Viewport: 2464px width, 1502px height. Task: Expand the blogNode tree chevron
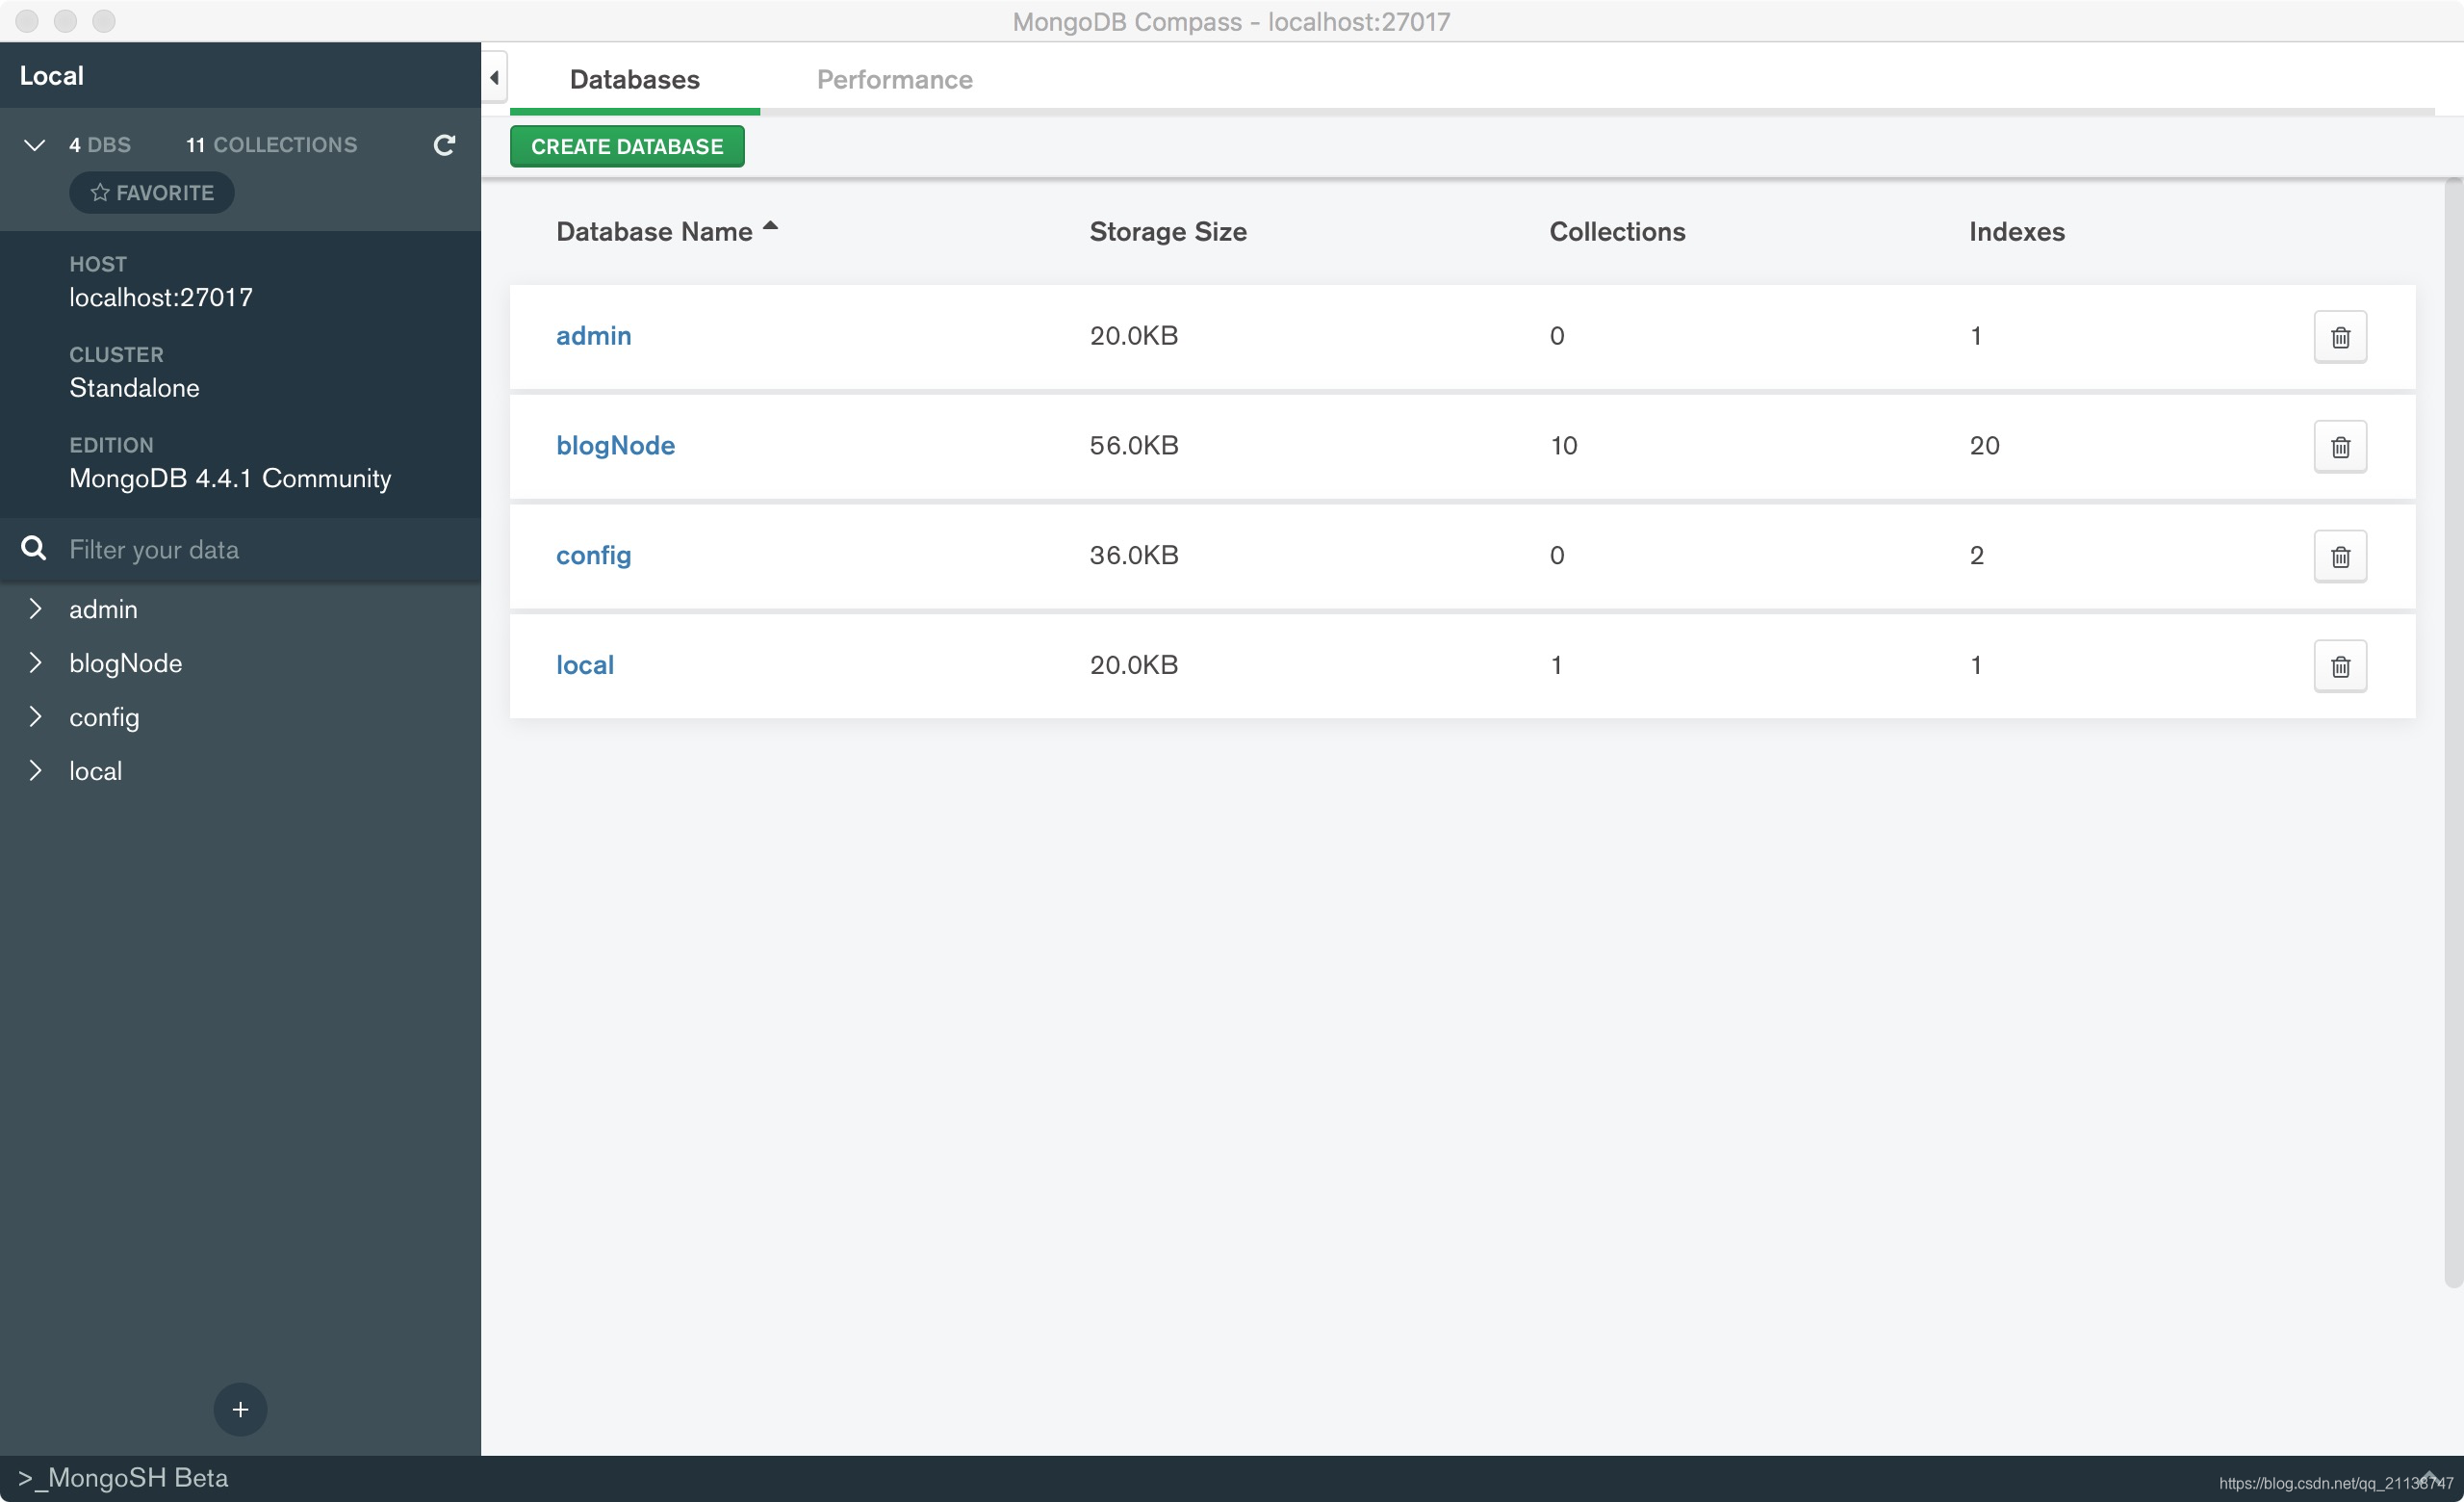(x=36, y=663)
